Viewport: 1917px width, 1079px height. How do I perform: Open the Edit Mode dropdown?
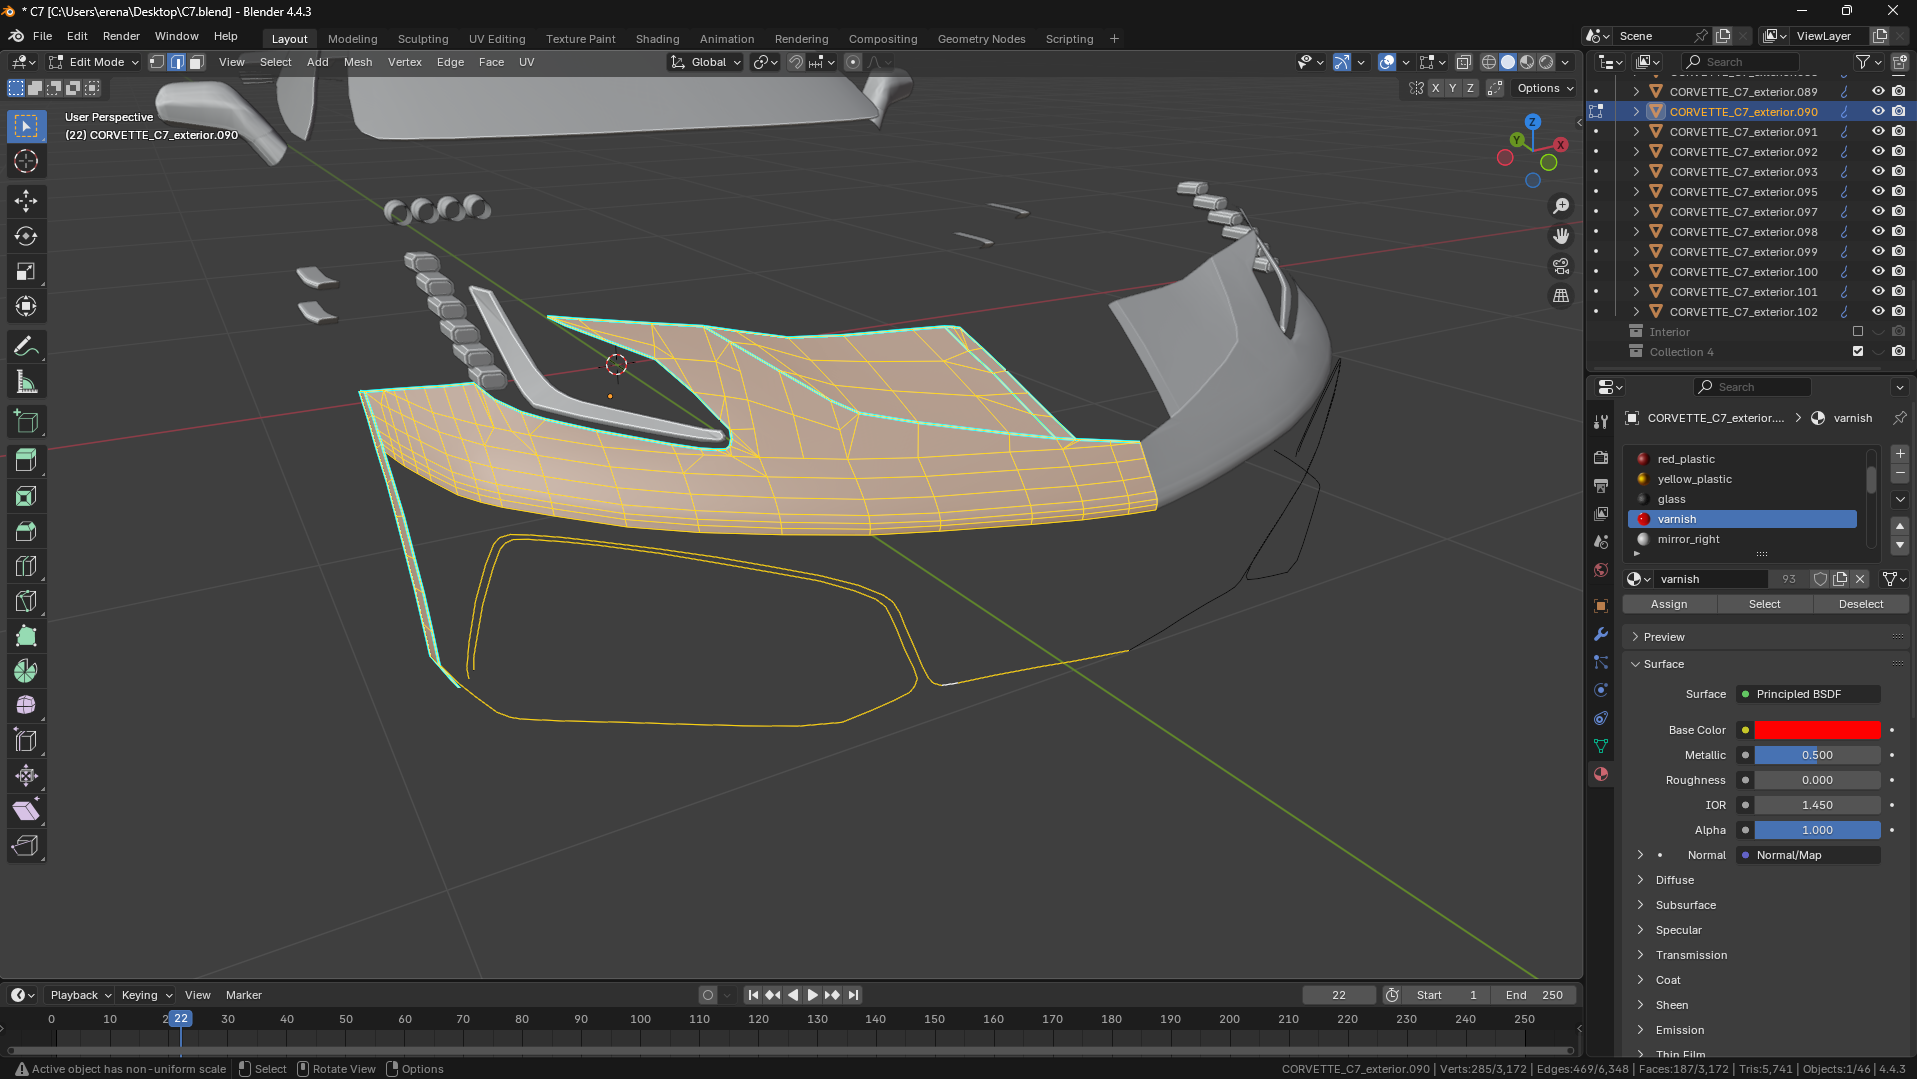click(95, 62)
